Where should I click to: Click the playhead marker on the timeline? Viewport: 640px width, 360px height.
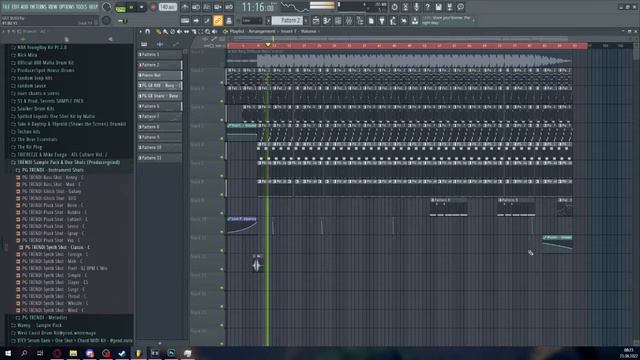tap(268, 44)
